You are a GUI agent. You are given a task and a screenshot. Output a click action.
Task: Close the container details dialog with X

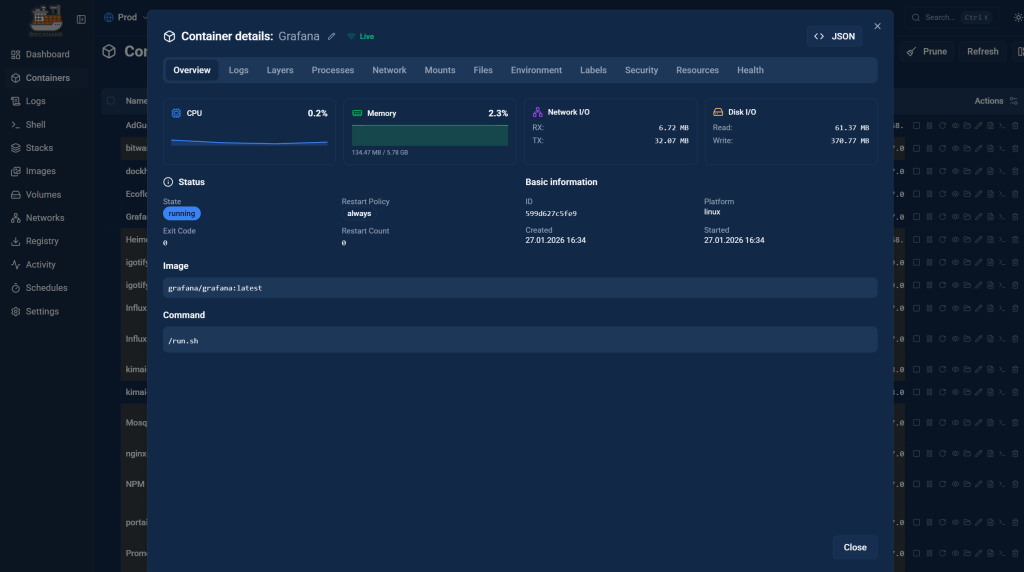877,26
